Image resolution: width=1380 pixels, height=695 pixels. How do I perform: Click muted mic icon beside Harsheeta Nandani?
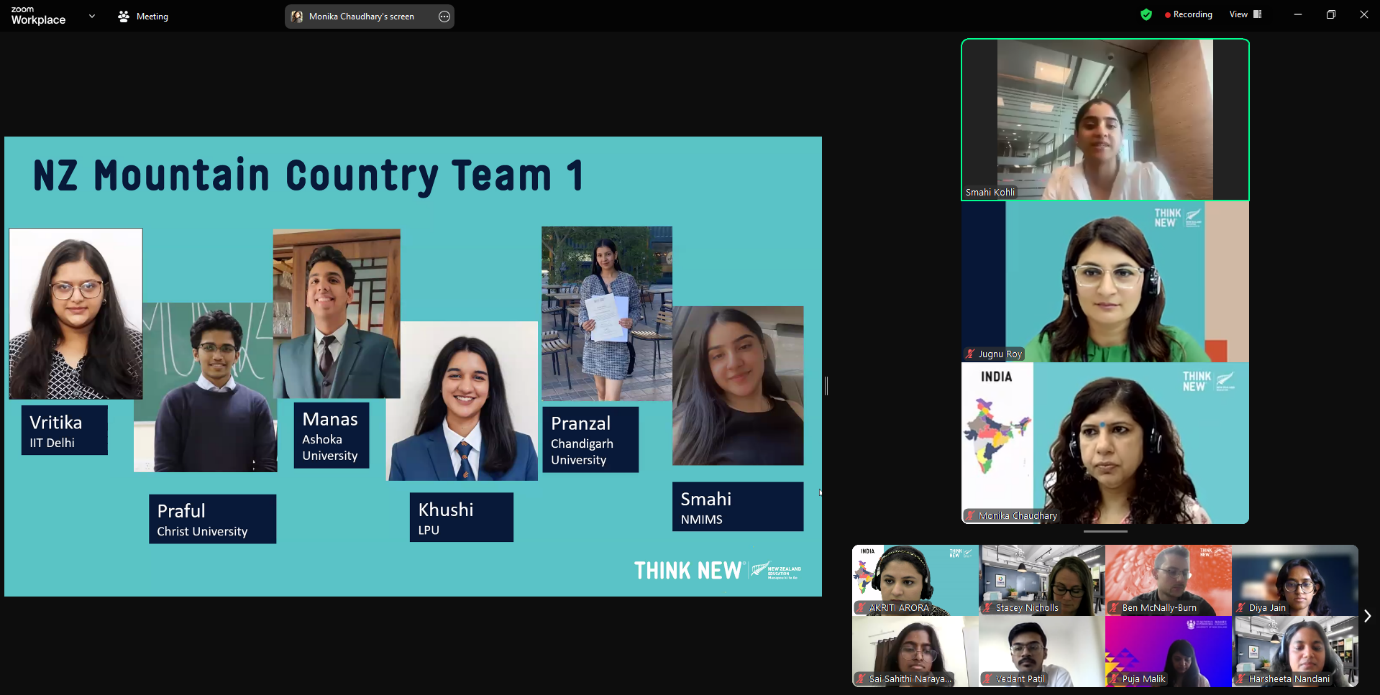pos(1241,679)
